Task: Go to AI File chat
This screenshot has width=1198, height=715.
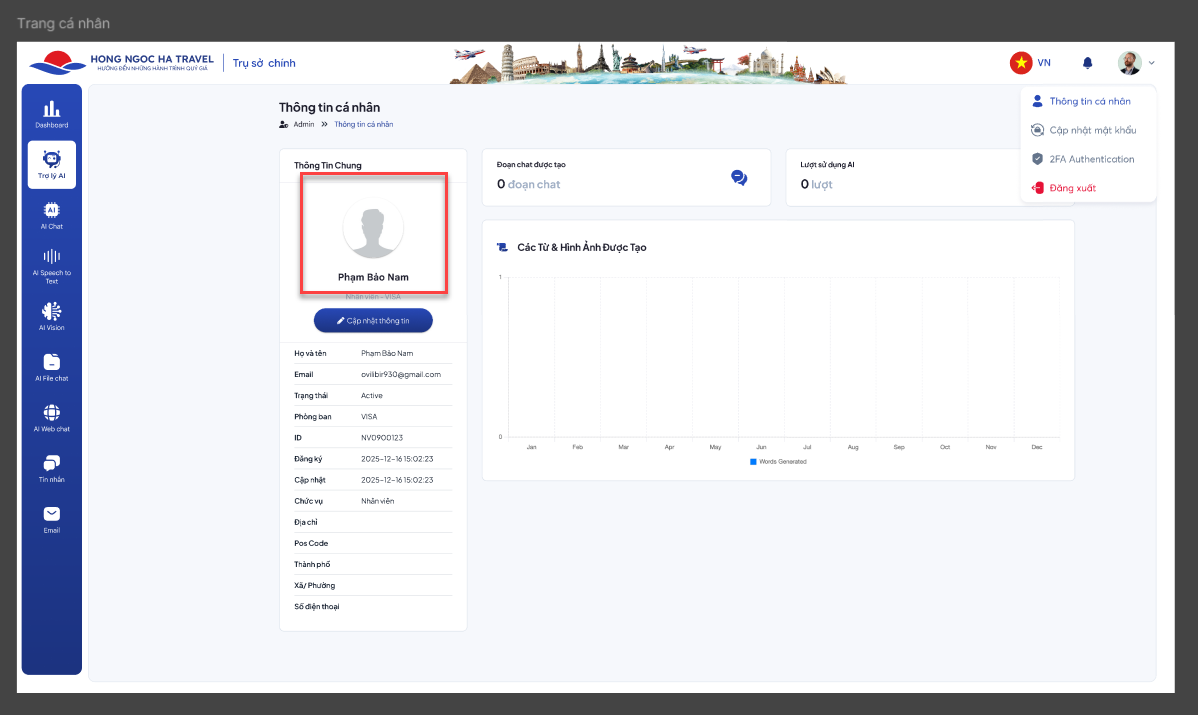Action: coord(52,367)
